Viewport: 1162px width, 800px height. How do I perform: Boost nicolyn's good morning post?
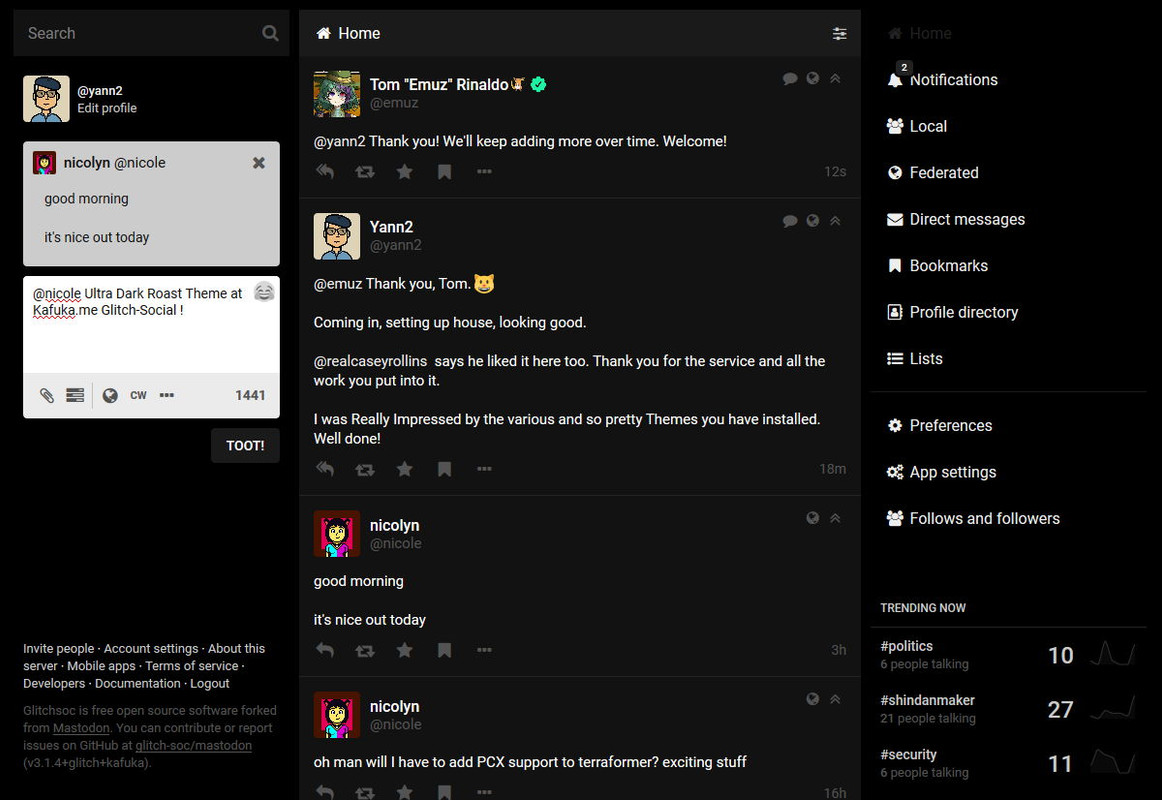click(x=365, y=650)
